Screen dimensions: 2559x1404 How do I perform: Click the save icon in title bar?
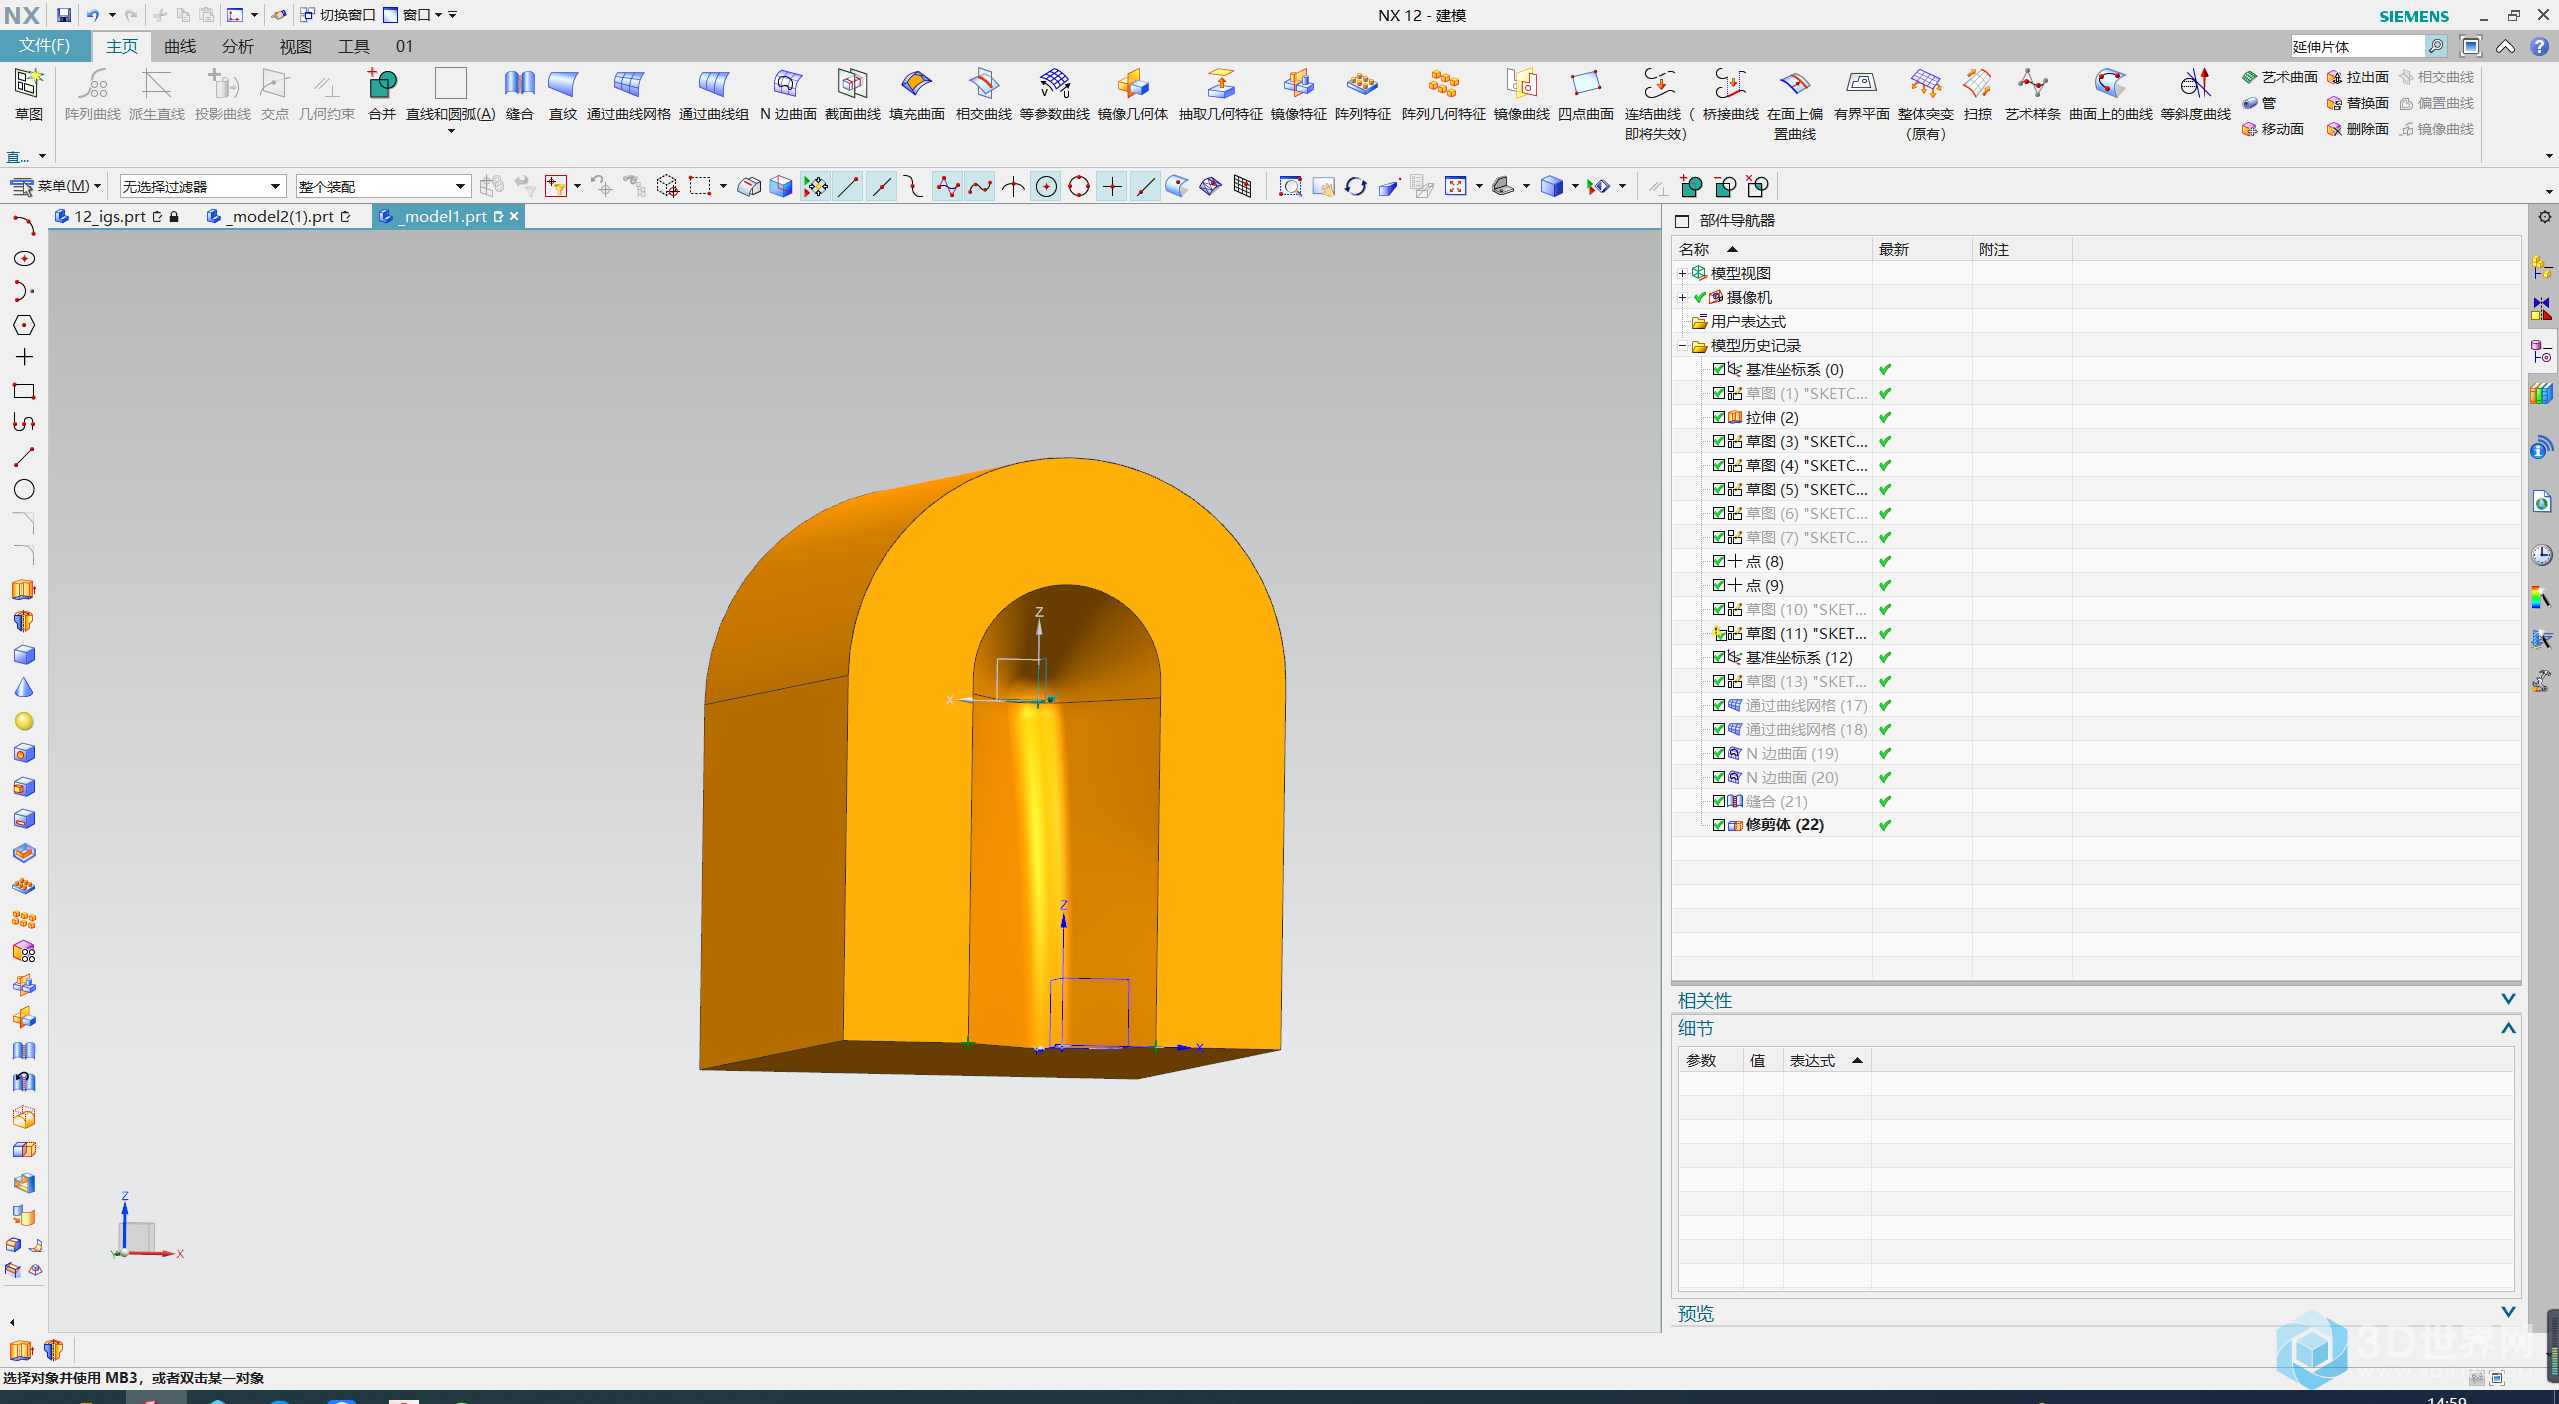tap(63, 15)
